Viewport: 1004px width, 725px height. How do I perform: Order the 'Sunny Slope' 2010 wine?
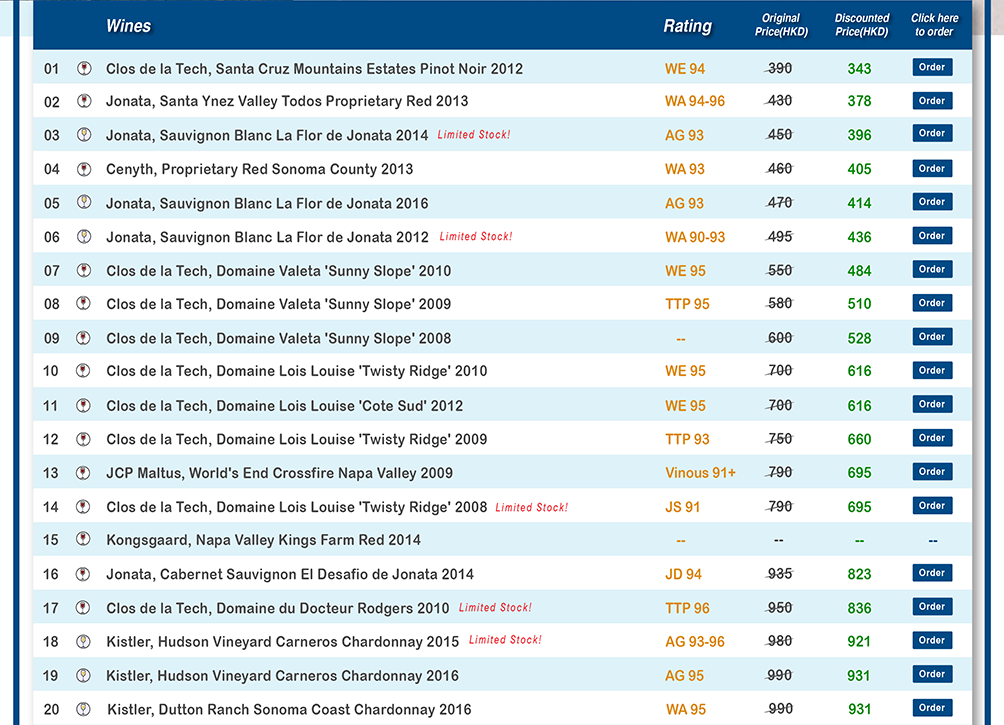click(x=932, y=269)
